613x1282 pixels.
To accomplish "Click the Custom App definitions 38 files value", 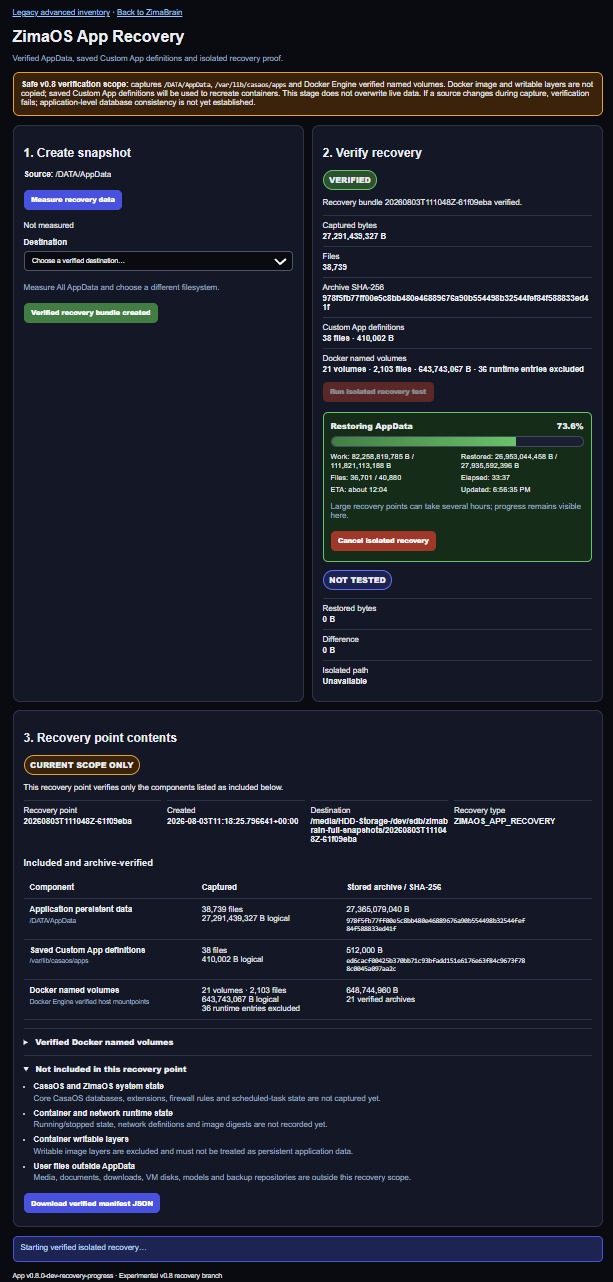I will 358,338.
